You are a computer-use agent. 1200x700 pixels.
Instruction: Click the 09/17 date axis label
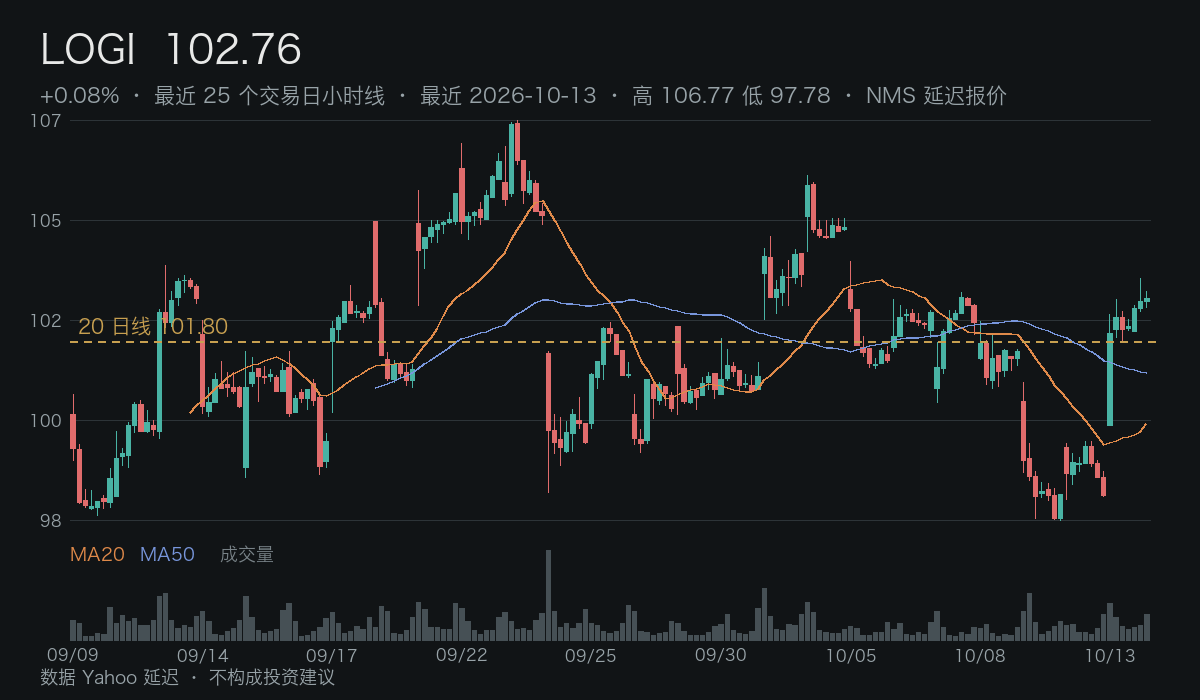(332, 656)
